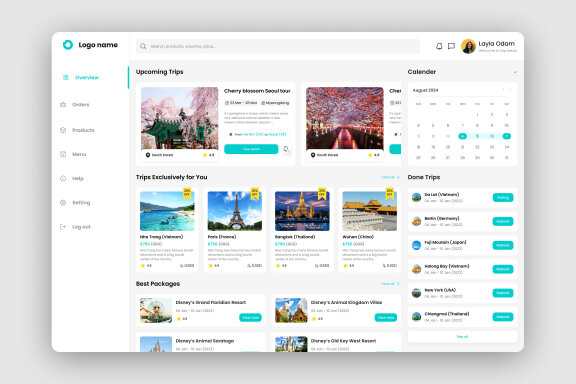Collapse the Calender panel with its chevron

(515, 72)
